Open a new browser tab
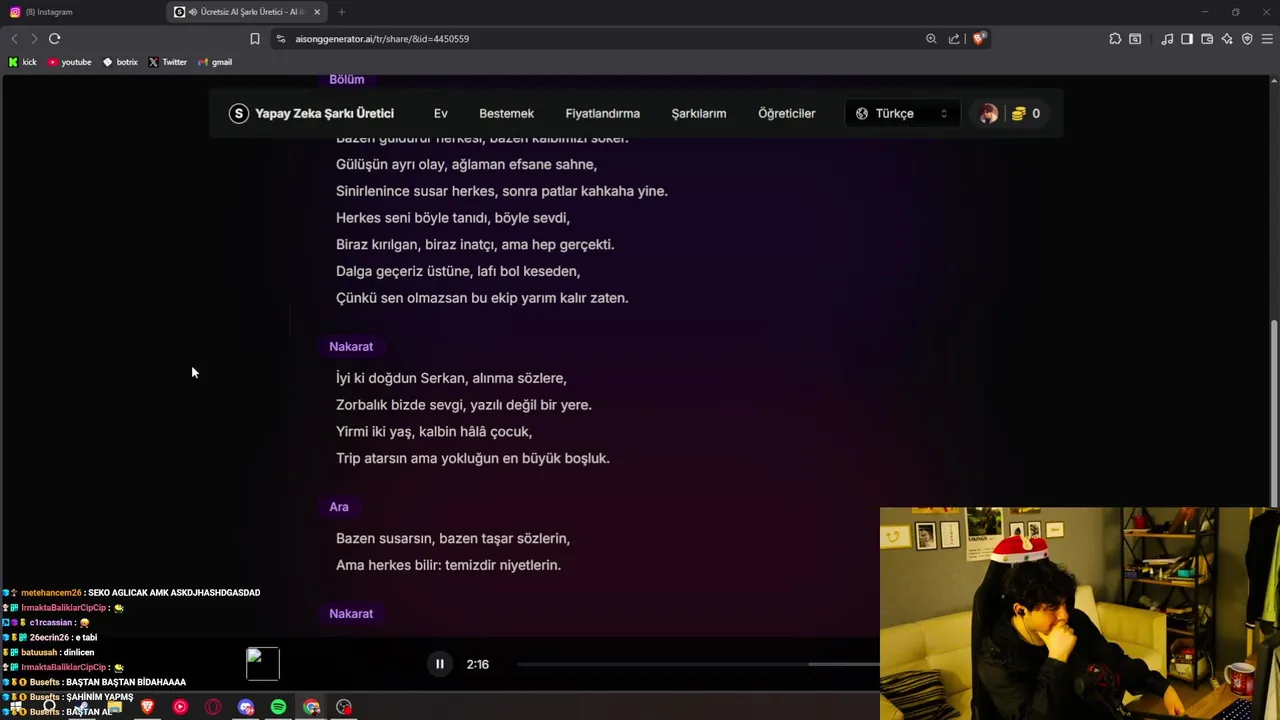 (x=341, y=12)
